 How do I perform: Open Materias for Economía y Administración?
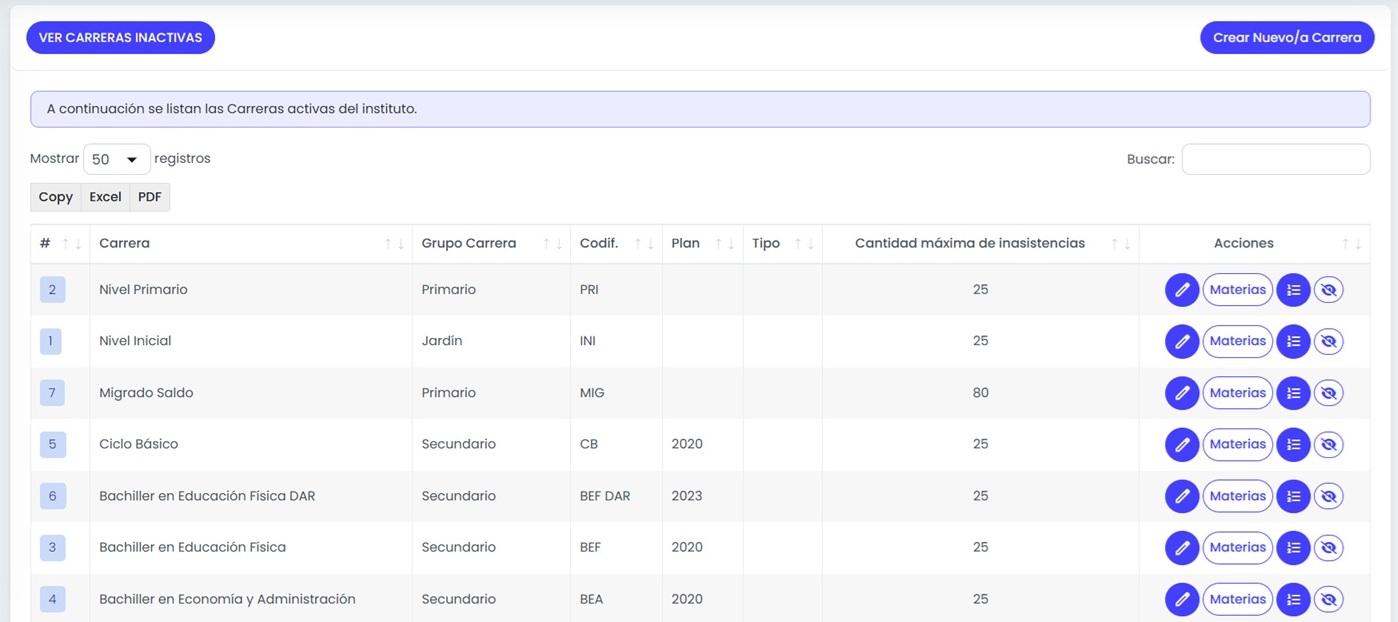(x=1238, y=599)
